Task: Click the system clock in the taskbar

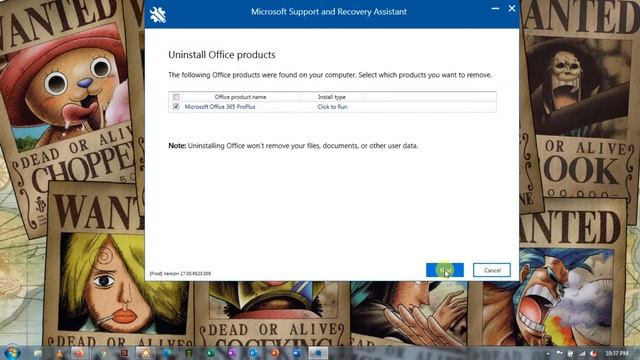Action: click(x=616, y=353)
